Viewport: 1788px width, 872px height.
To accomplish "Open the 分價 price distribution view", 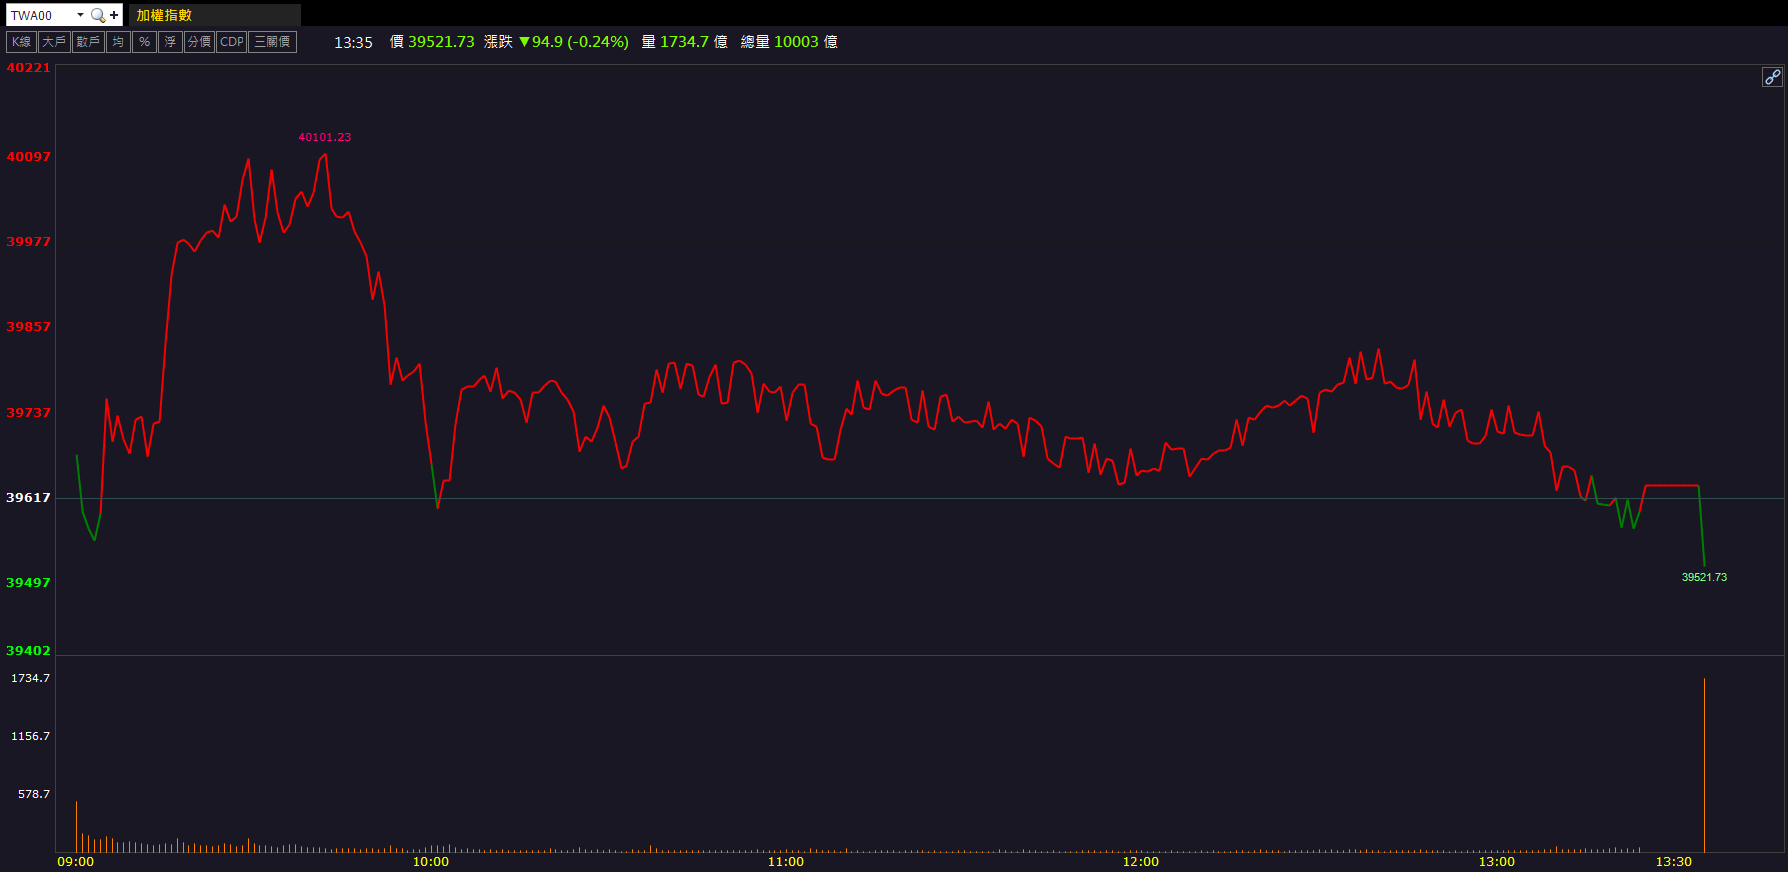I will pyautogui.click(x=199, y=42).
